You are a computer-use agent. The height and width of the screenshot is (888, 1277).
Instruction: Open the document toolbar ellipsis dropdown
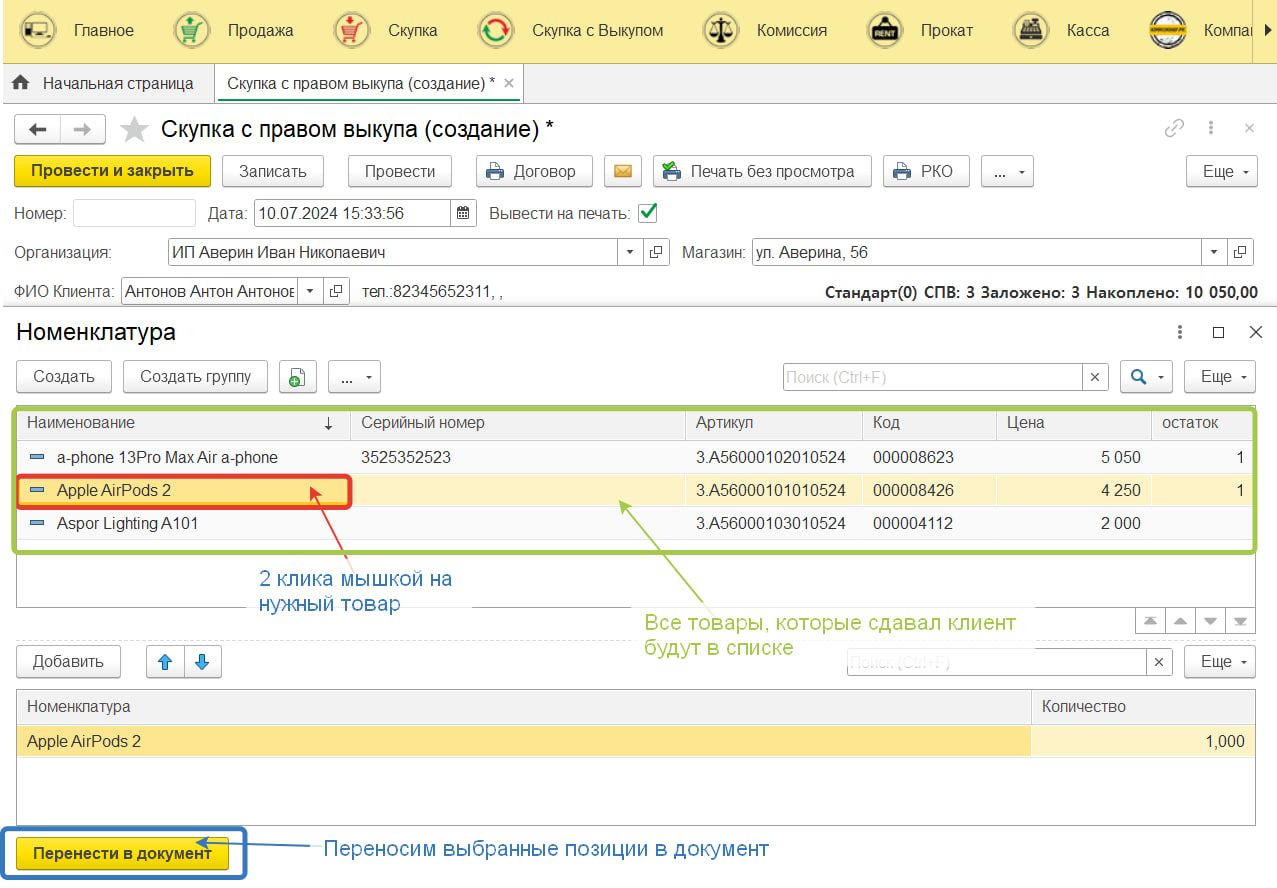coord(1006,171)
